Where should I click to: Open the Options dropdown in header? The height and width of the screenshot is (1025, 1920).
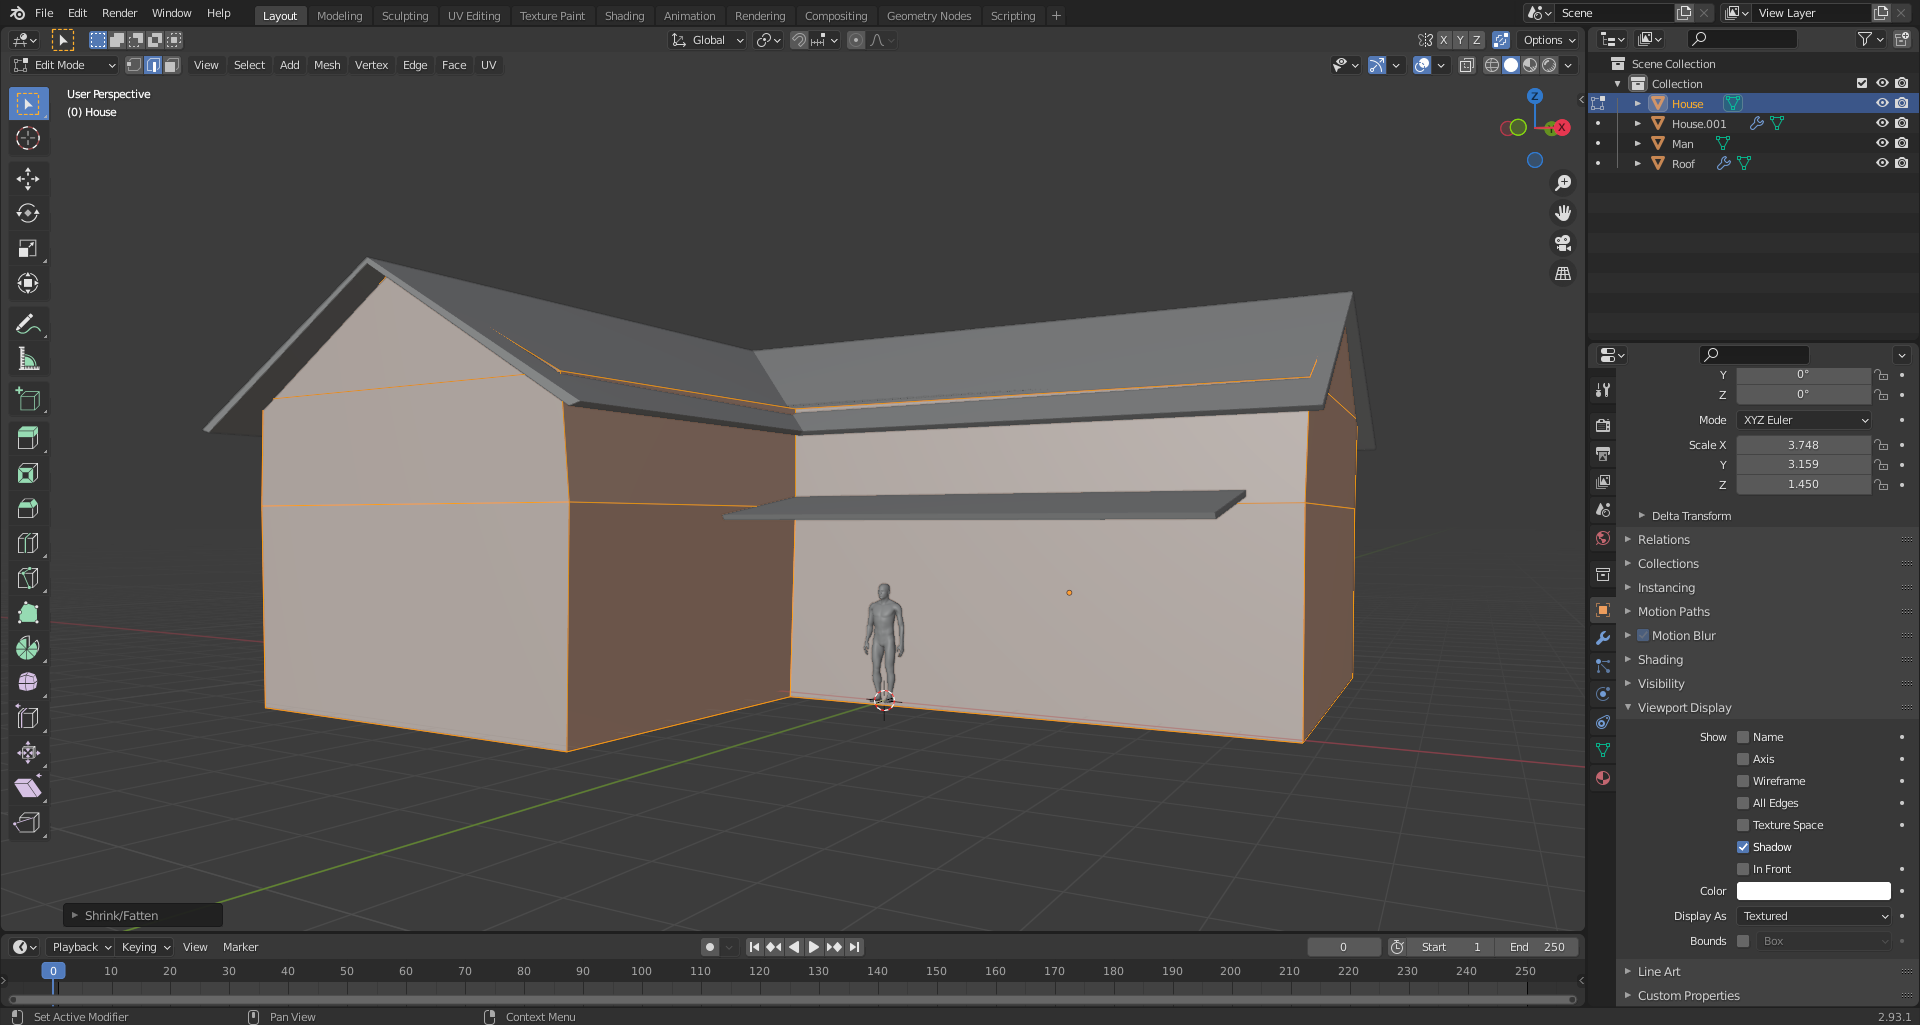point(1549,40)
